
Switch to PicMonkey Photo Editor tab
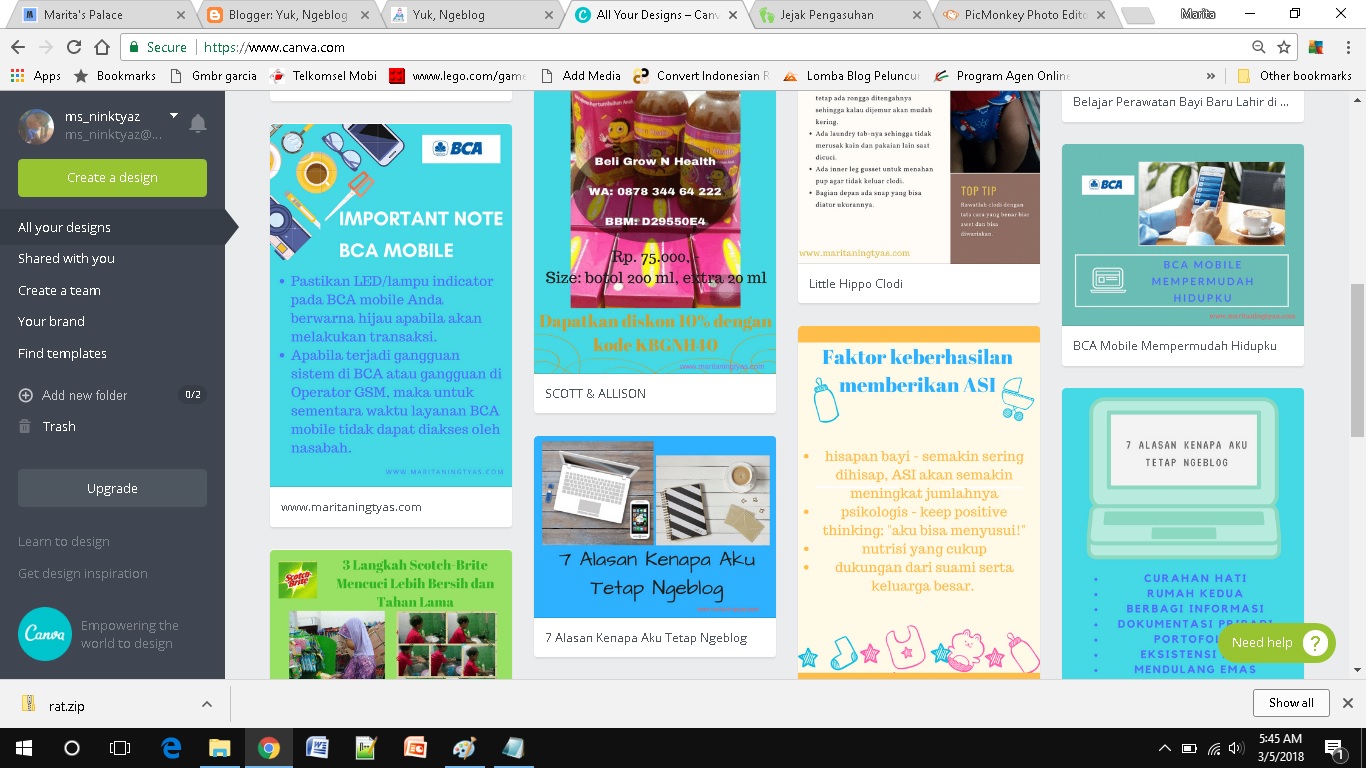[x=1023, y=15]
